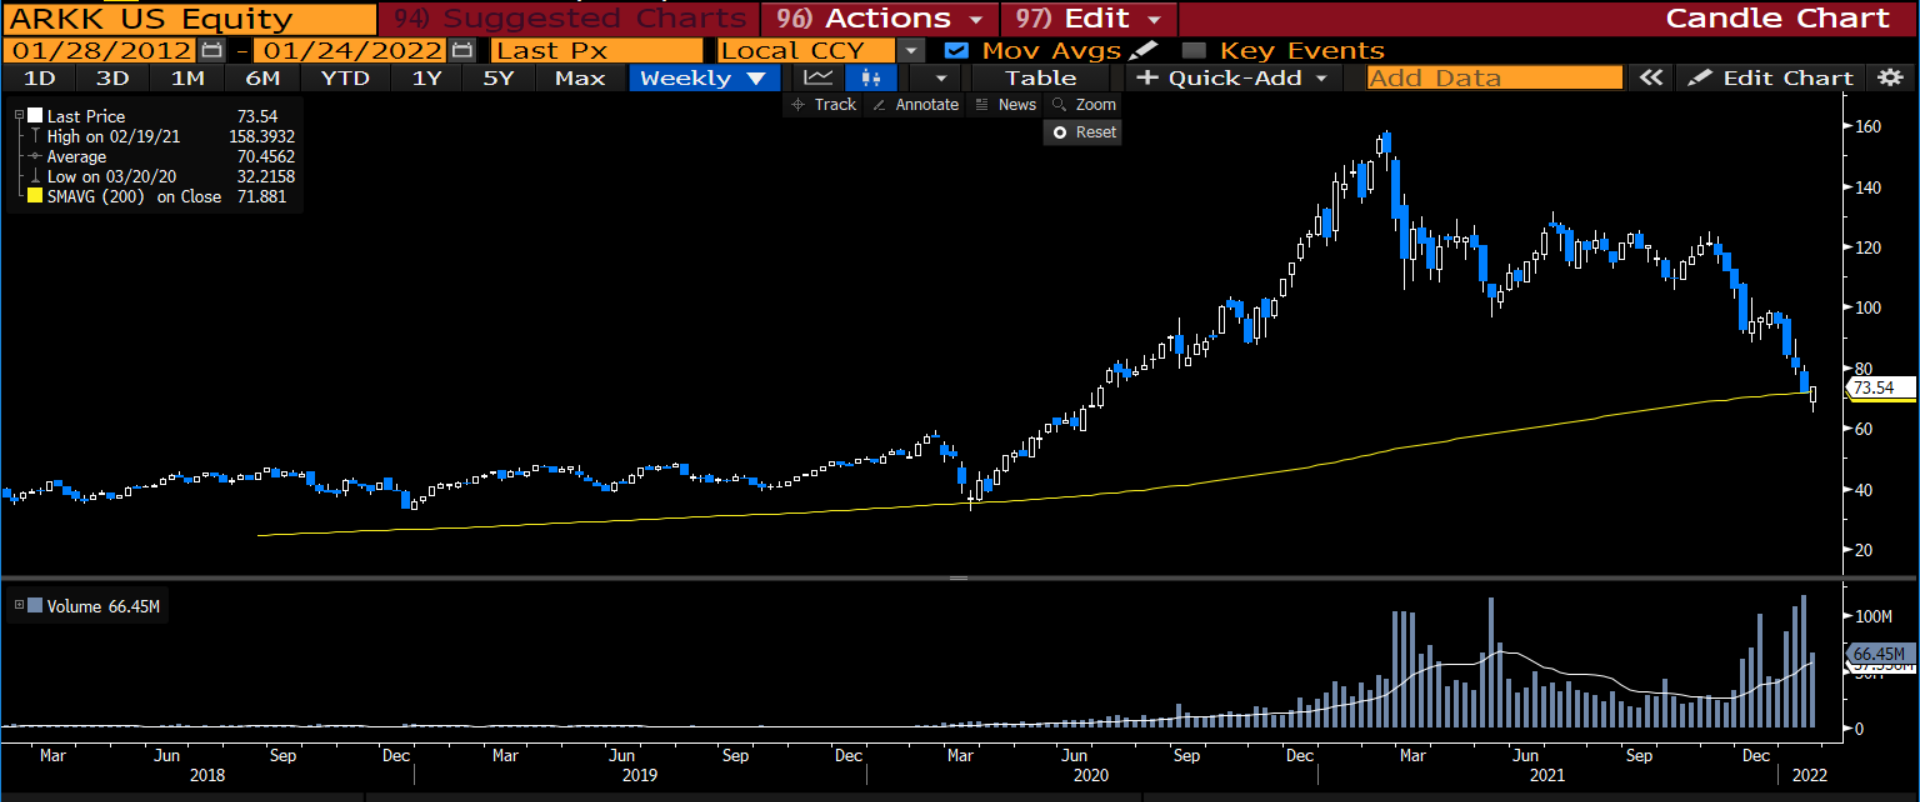Select the 1Y range tab
This screenshot has width=1920, height=802.
point(427,78)
